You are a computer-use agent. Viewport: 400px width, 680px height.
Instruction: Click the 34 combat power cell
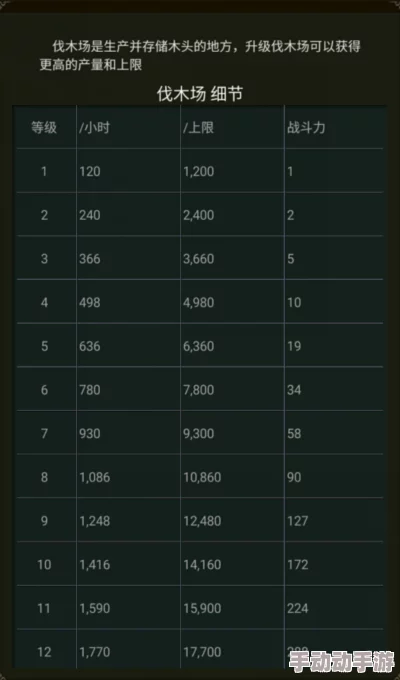tap(294, 390)
